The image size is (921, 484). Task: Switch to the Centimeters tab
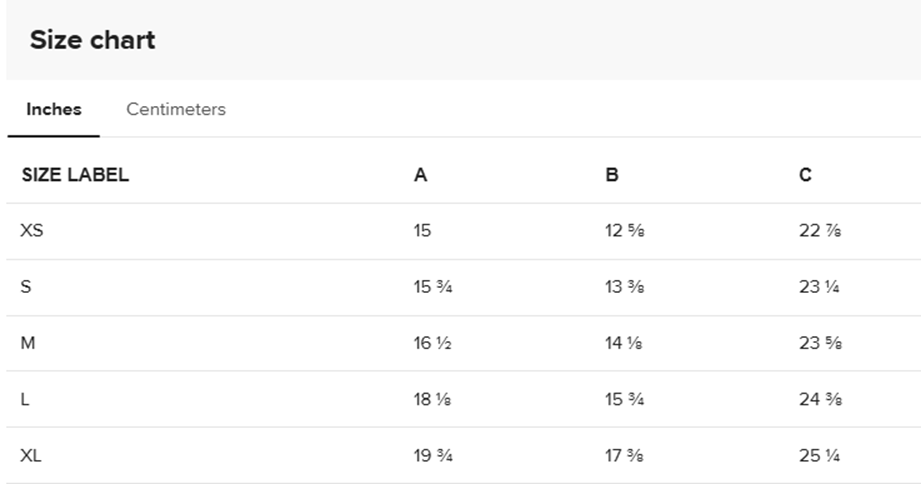[x=176, y=110]
